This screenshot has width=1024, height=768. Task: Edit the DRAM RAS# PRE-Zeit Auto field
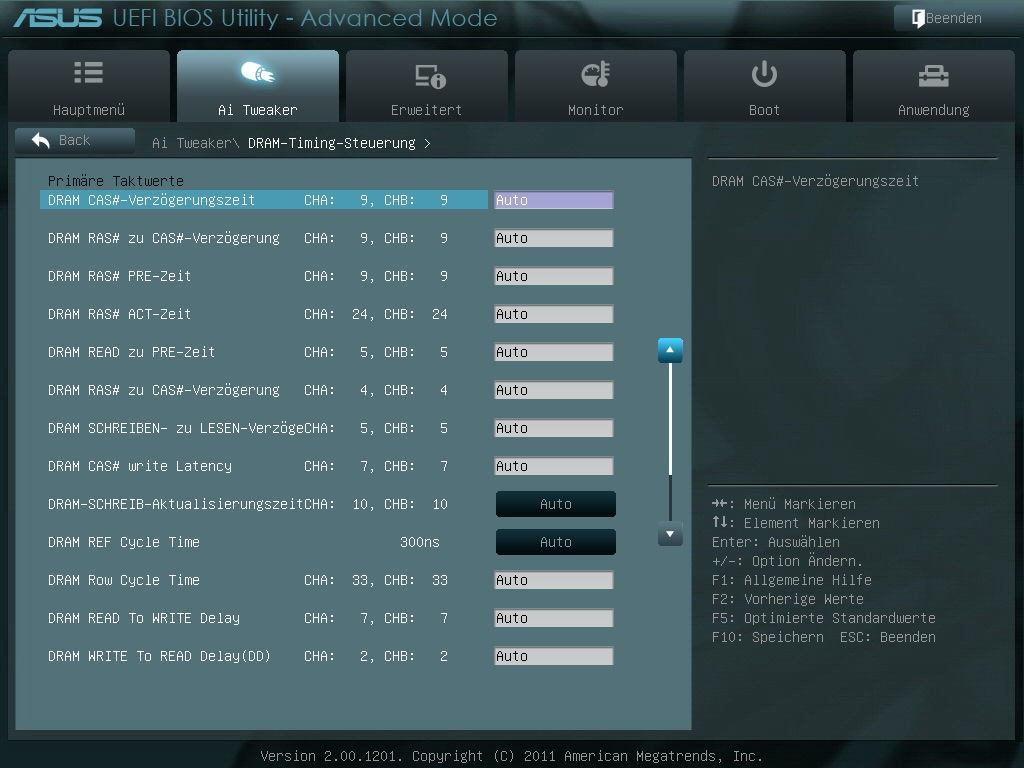tap(554, 276)
